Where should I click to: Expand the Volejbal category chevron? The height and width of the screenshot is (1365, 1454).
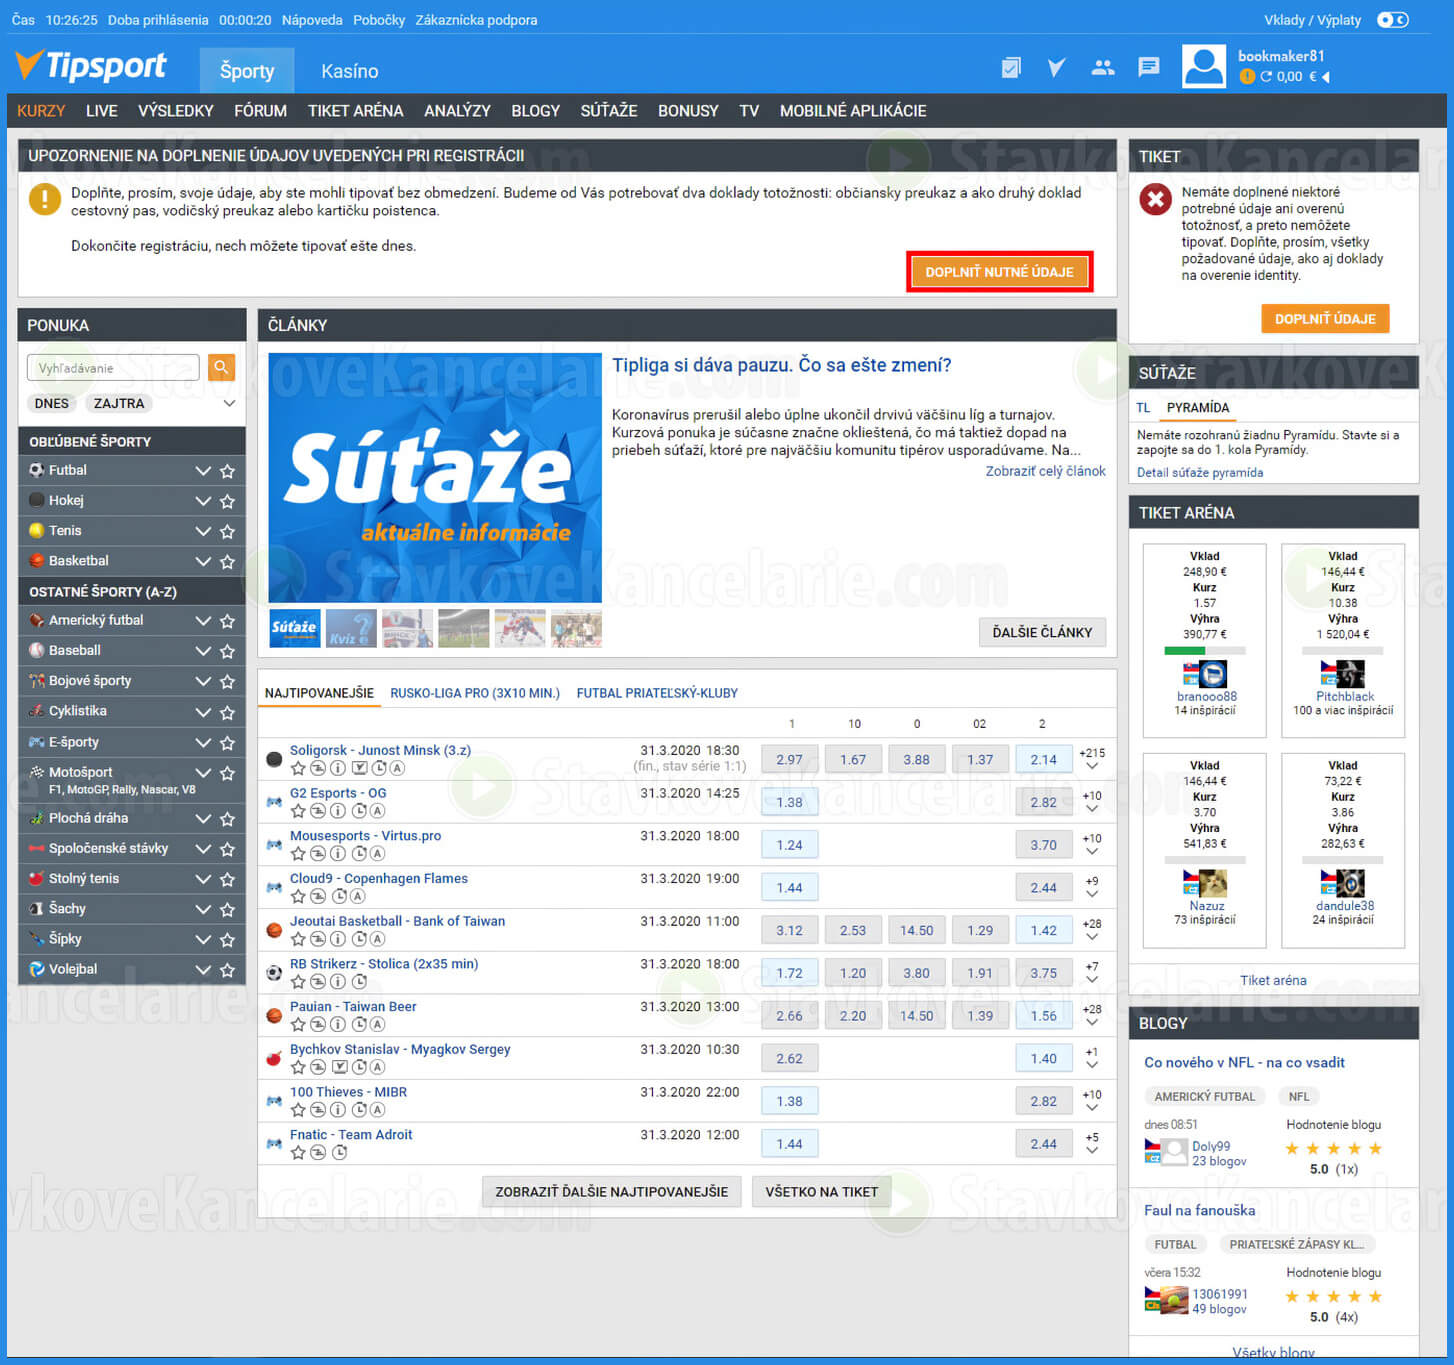pyautogui.click(x=203, y=970)
